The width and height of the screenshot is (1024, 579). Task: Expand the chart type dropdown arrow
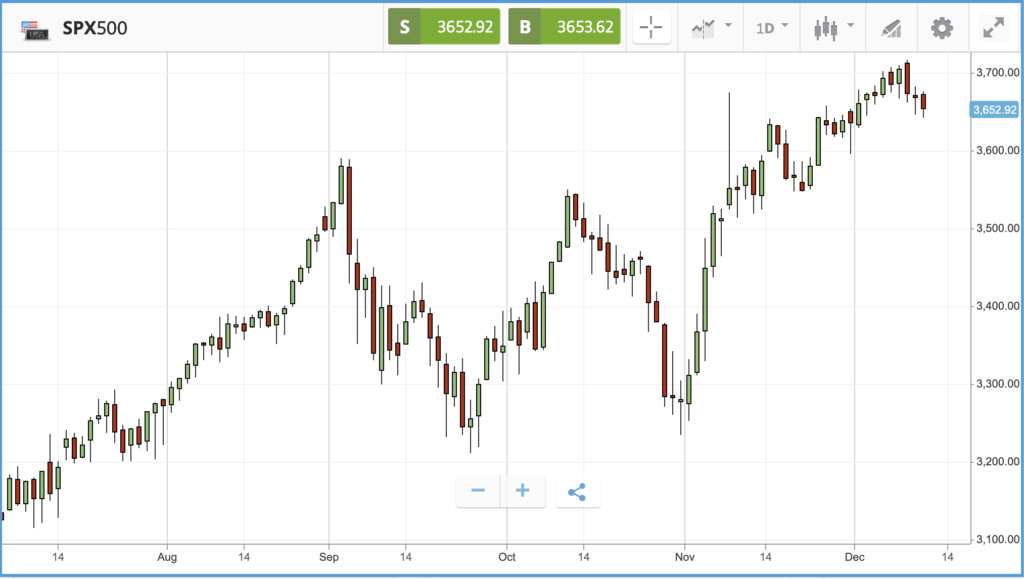[x=850, y=25]
